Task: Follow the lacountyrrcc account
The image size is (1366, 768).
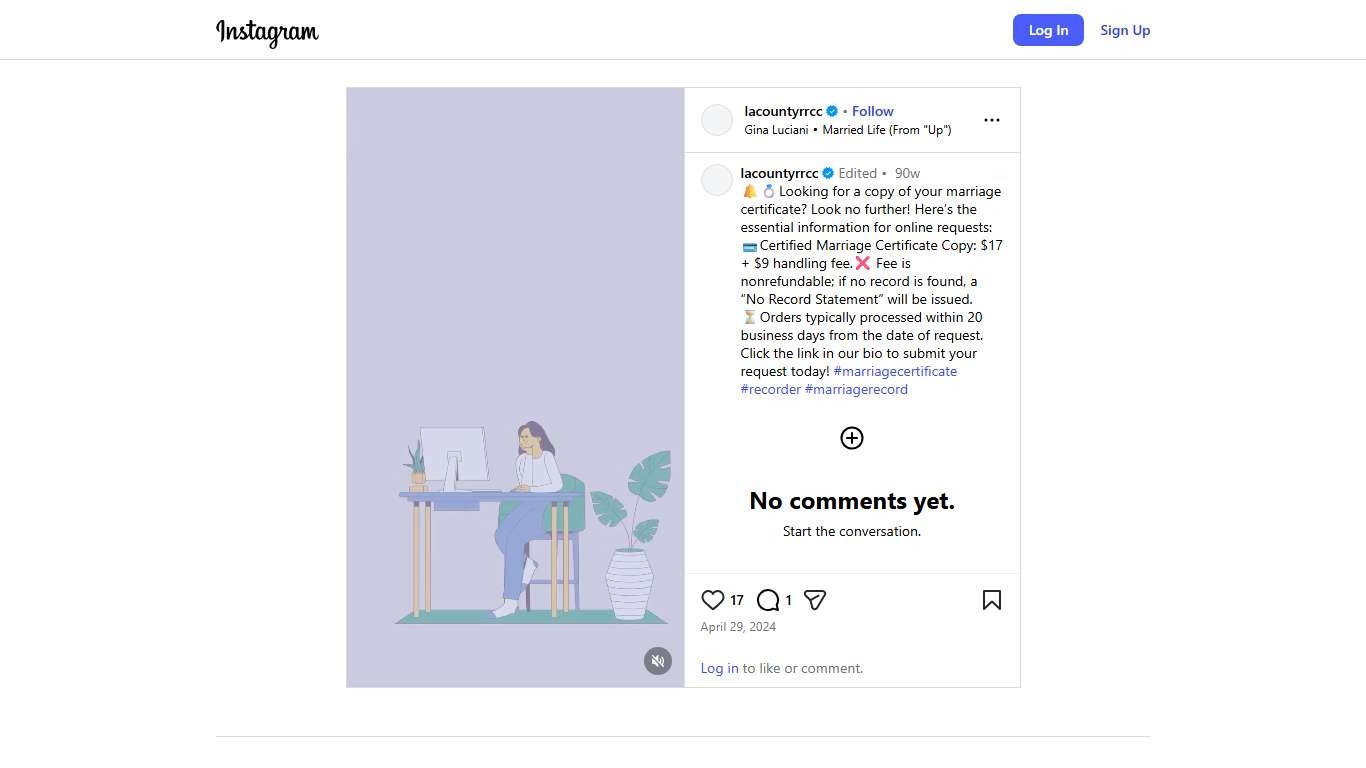Action: pos(872,111)
